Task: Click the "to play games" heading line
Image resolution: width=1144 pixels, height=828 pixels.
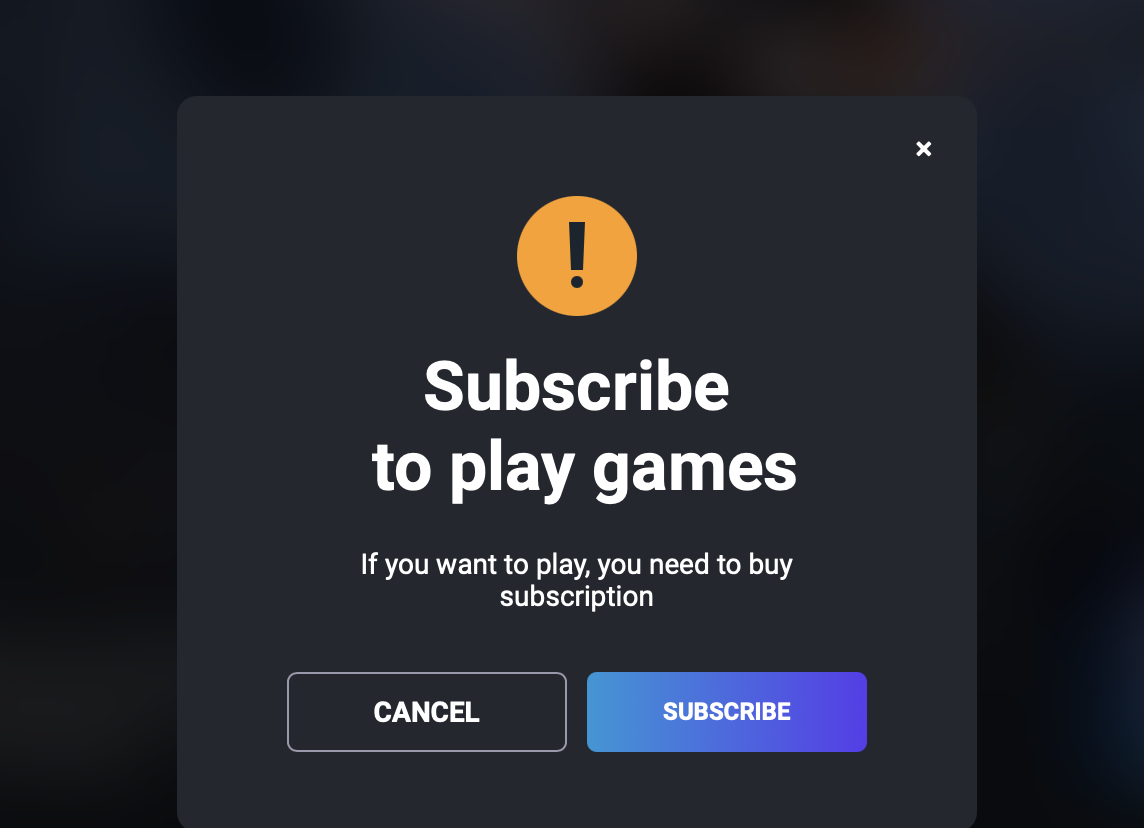Action: 584,468
